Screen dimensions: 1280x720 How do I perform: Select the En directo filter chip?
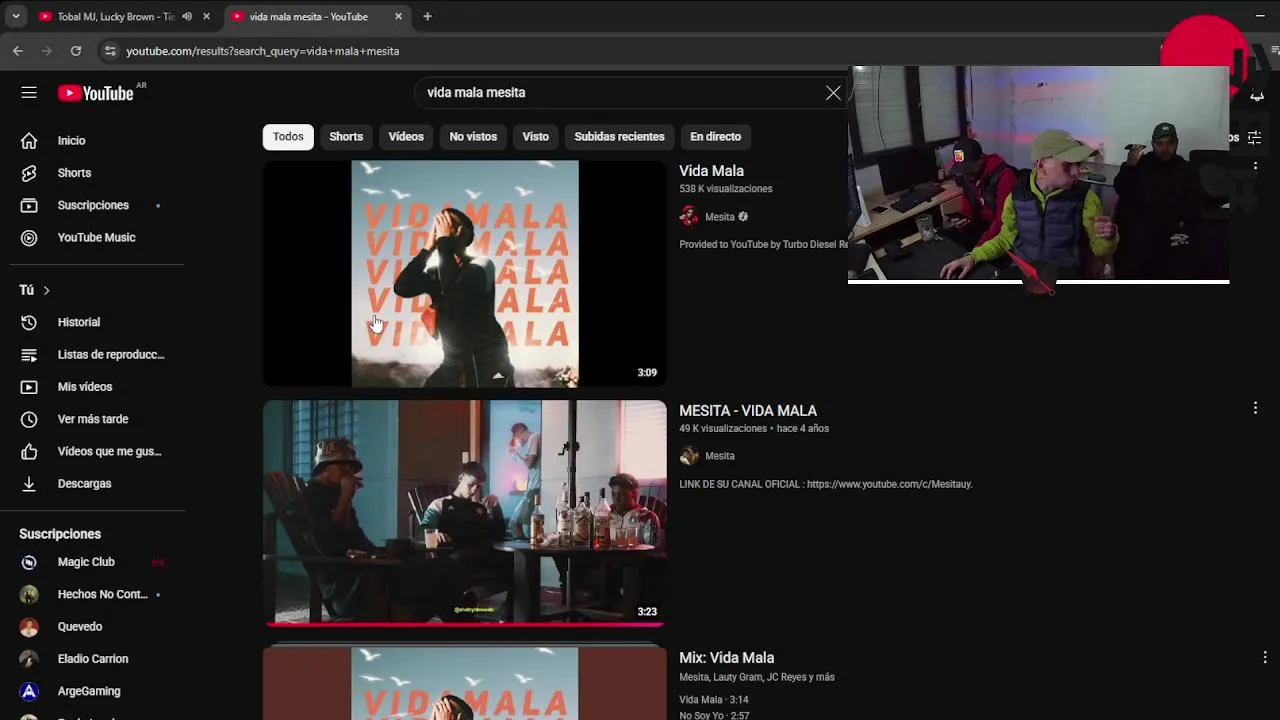715,137
